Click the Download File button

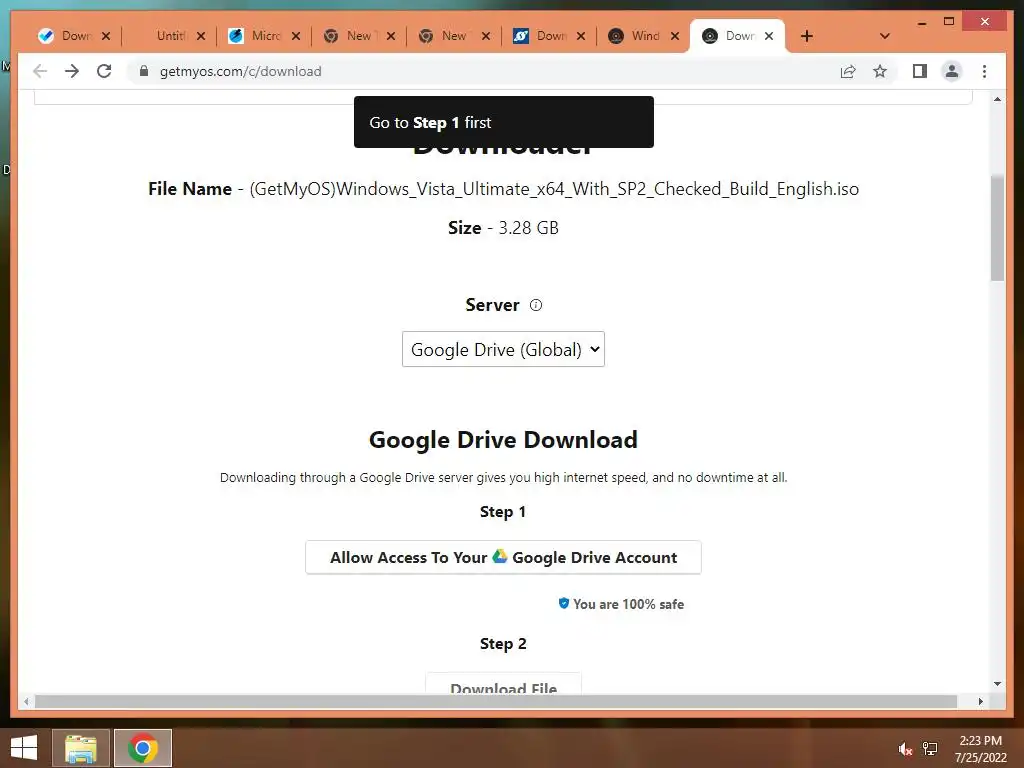(x=503, y=684)
